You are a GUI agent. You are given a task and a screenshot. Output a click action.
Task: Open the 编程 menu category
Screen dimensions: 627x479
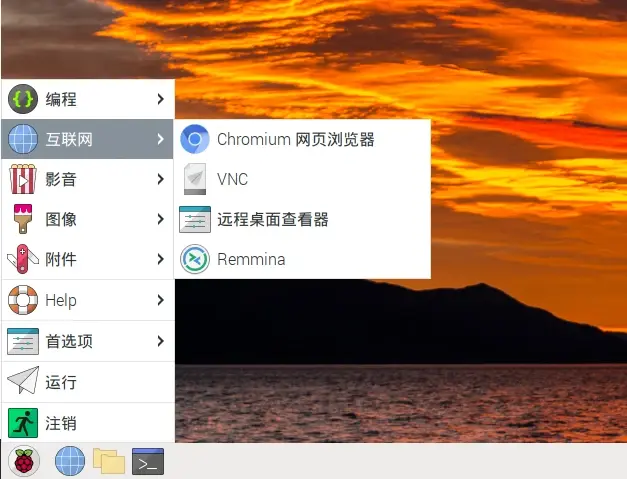click(88, 99)
